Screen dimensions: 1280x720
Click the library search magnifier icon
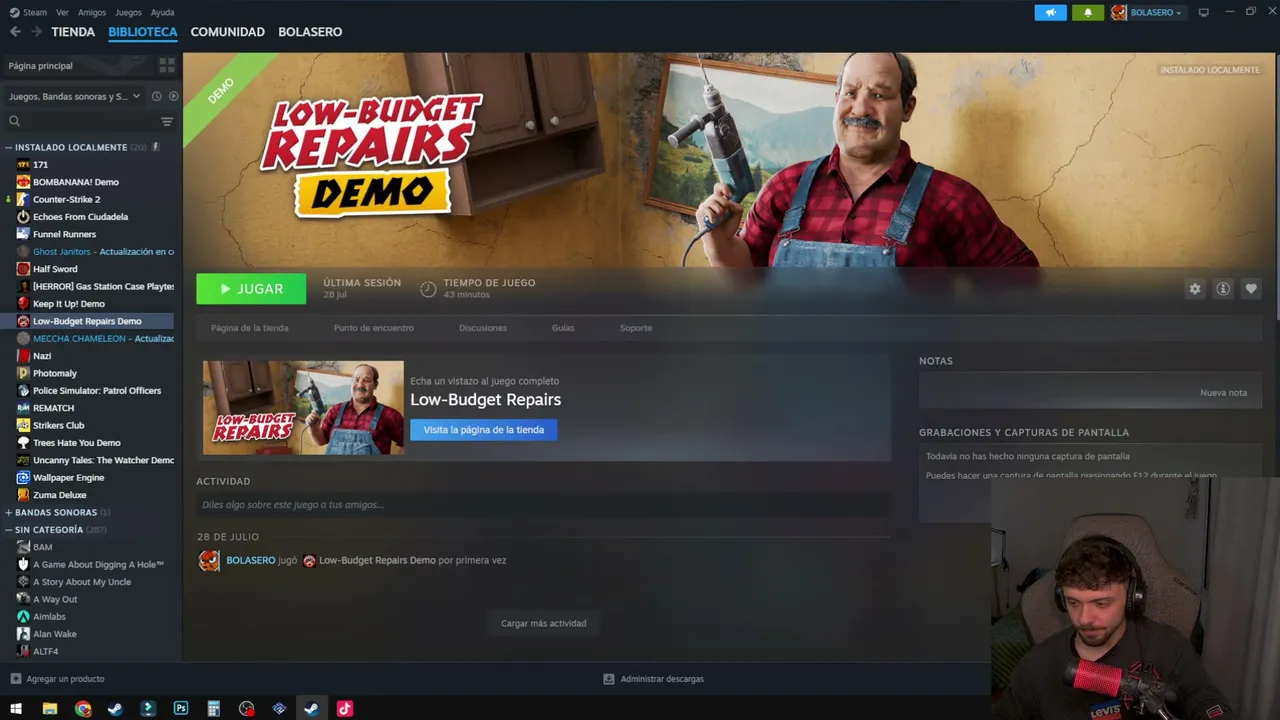(x=14, y=121)
